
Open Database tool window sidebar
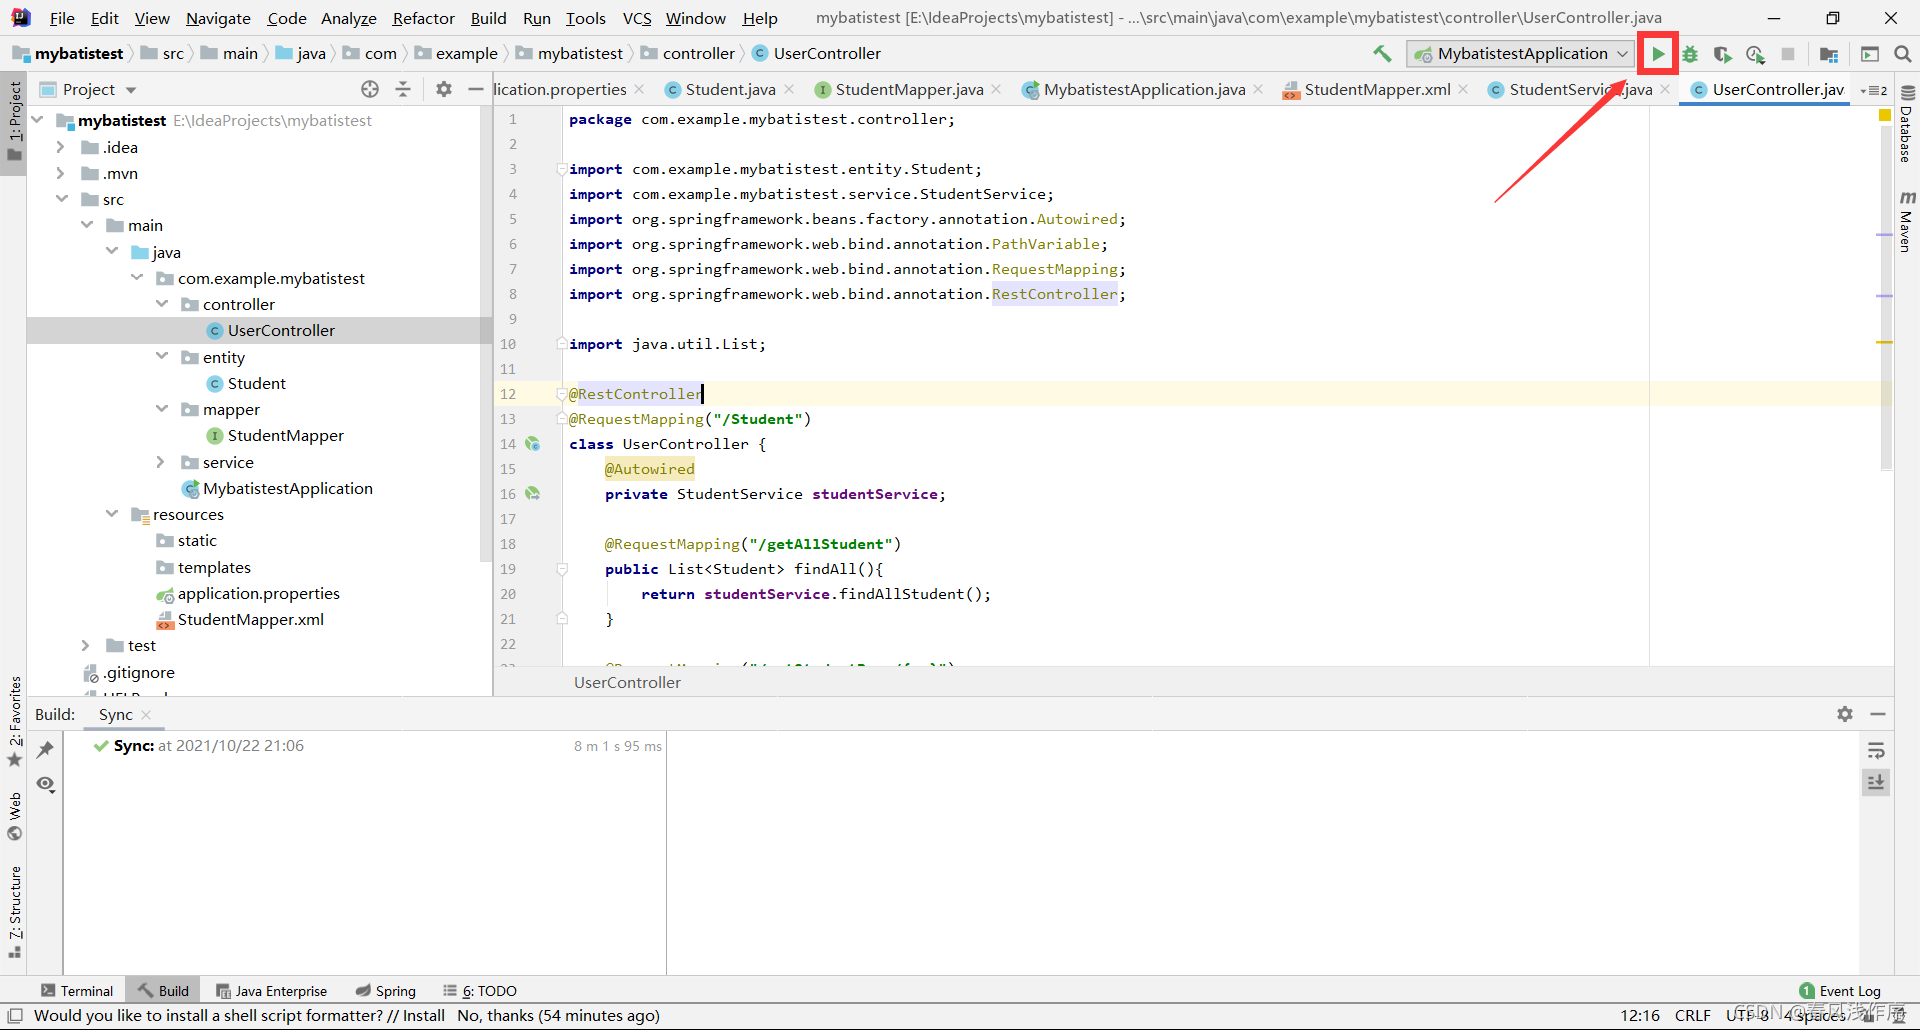tap(1907, 124)
